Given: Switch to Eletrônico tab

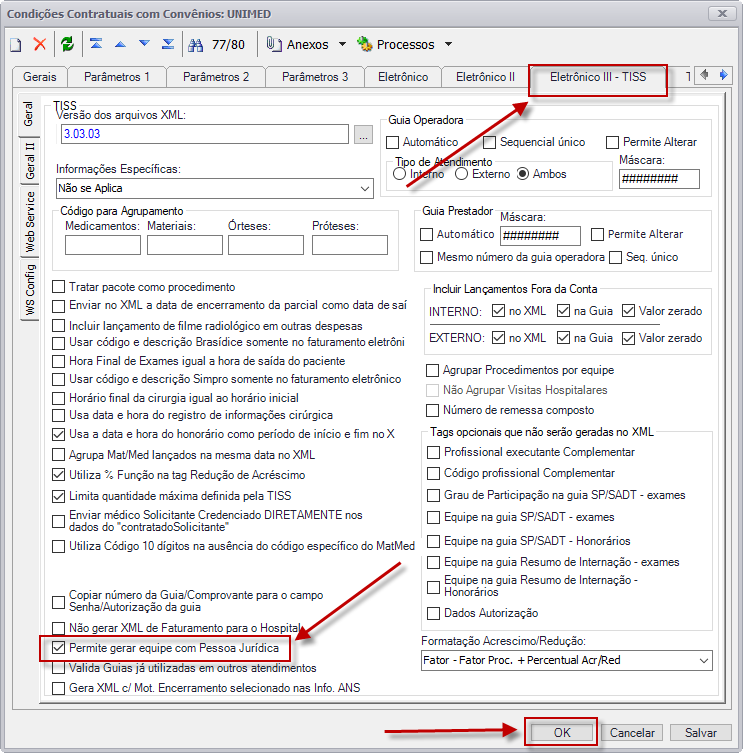Looking at the screenshot, I should (x=403, y=77).
